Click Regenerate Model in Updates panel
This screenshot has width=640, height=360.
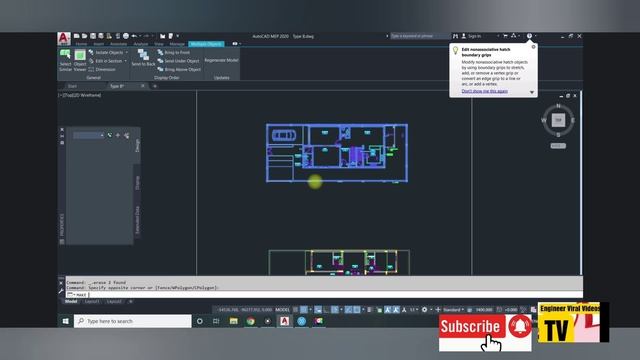(x=221, y=60)
